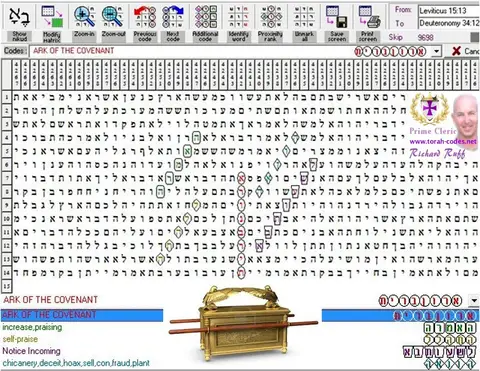480x371 pixels.
Task: Click the Skip value 9698
Action: tap(426, 37)
